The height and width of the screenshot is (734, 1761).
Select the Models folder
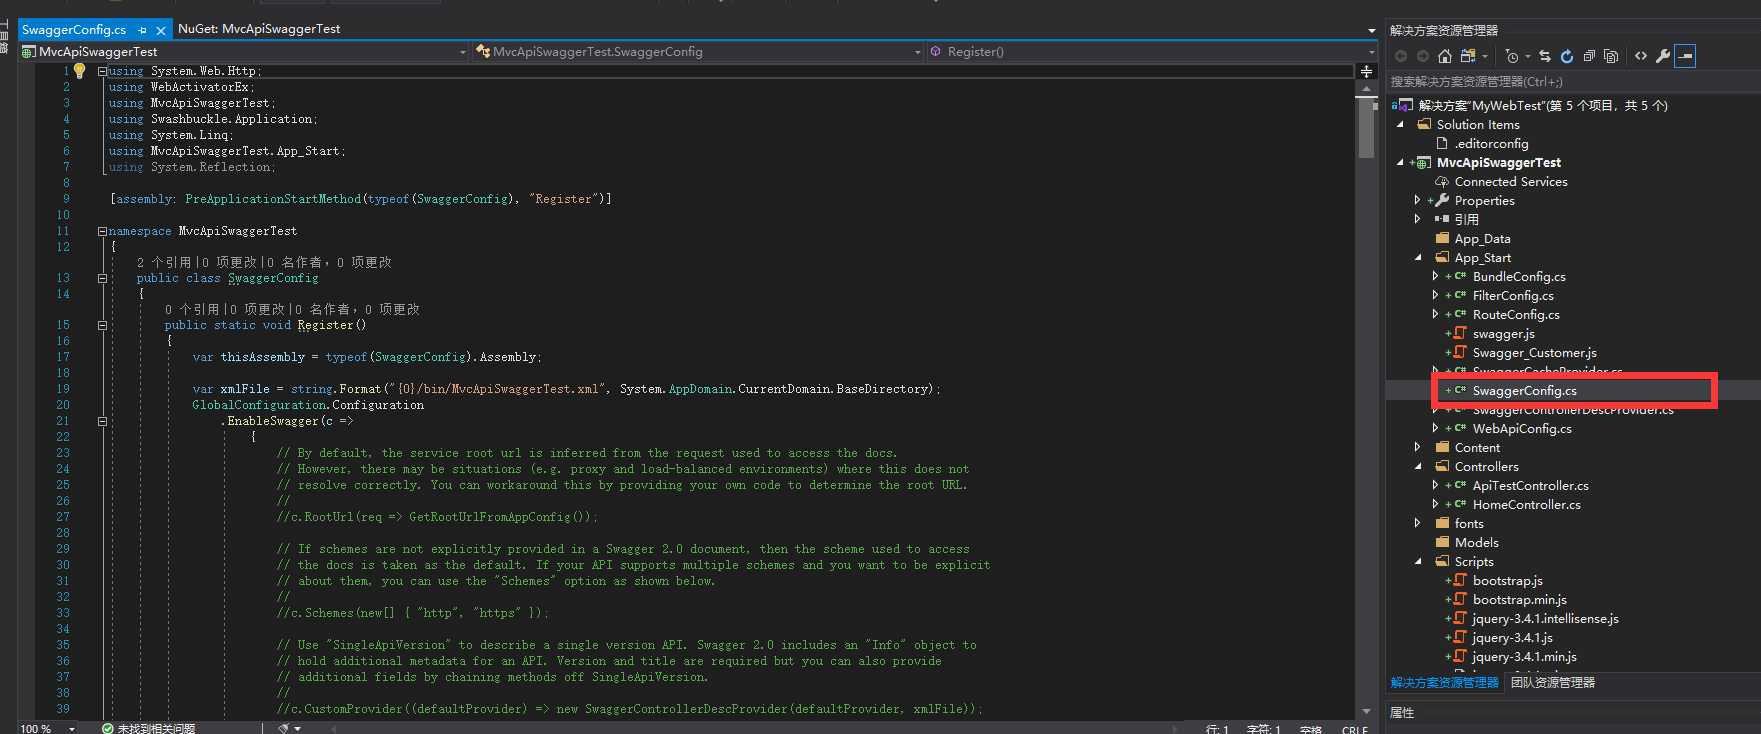point(1476,542)
